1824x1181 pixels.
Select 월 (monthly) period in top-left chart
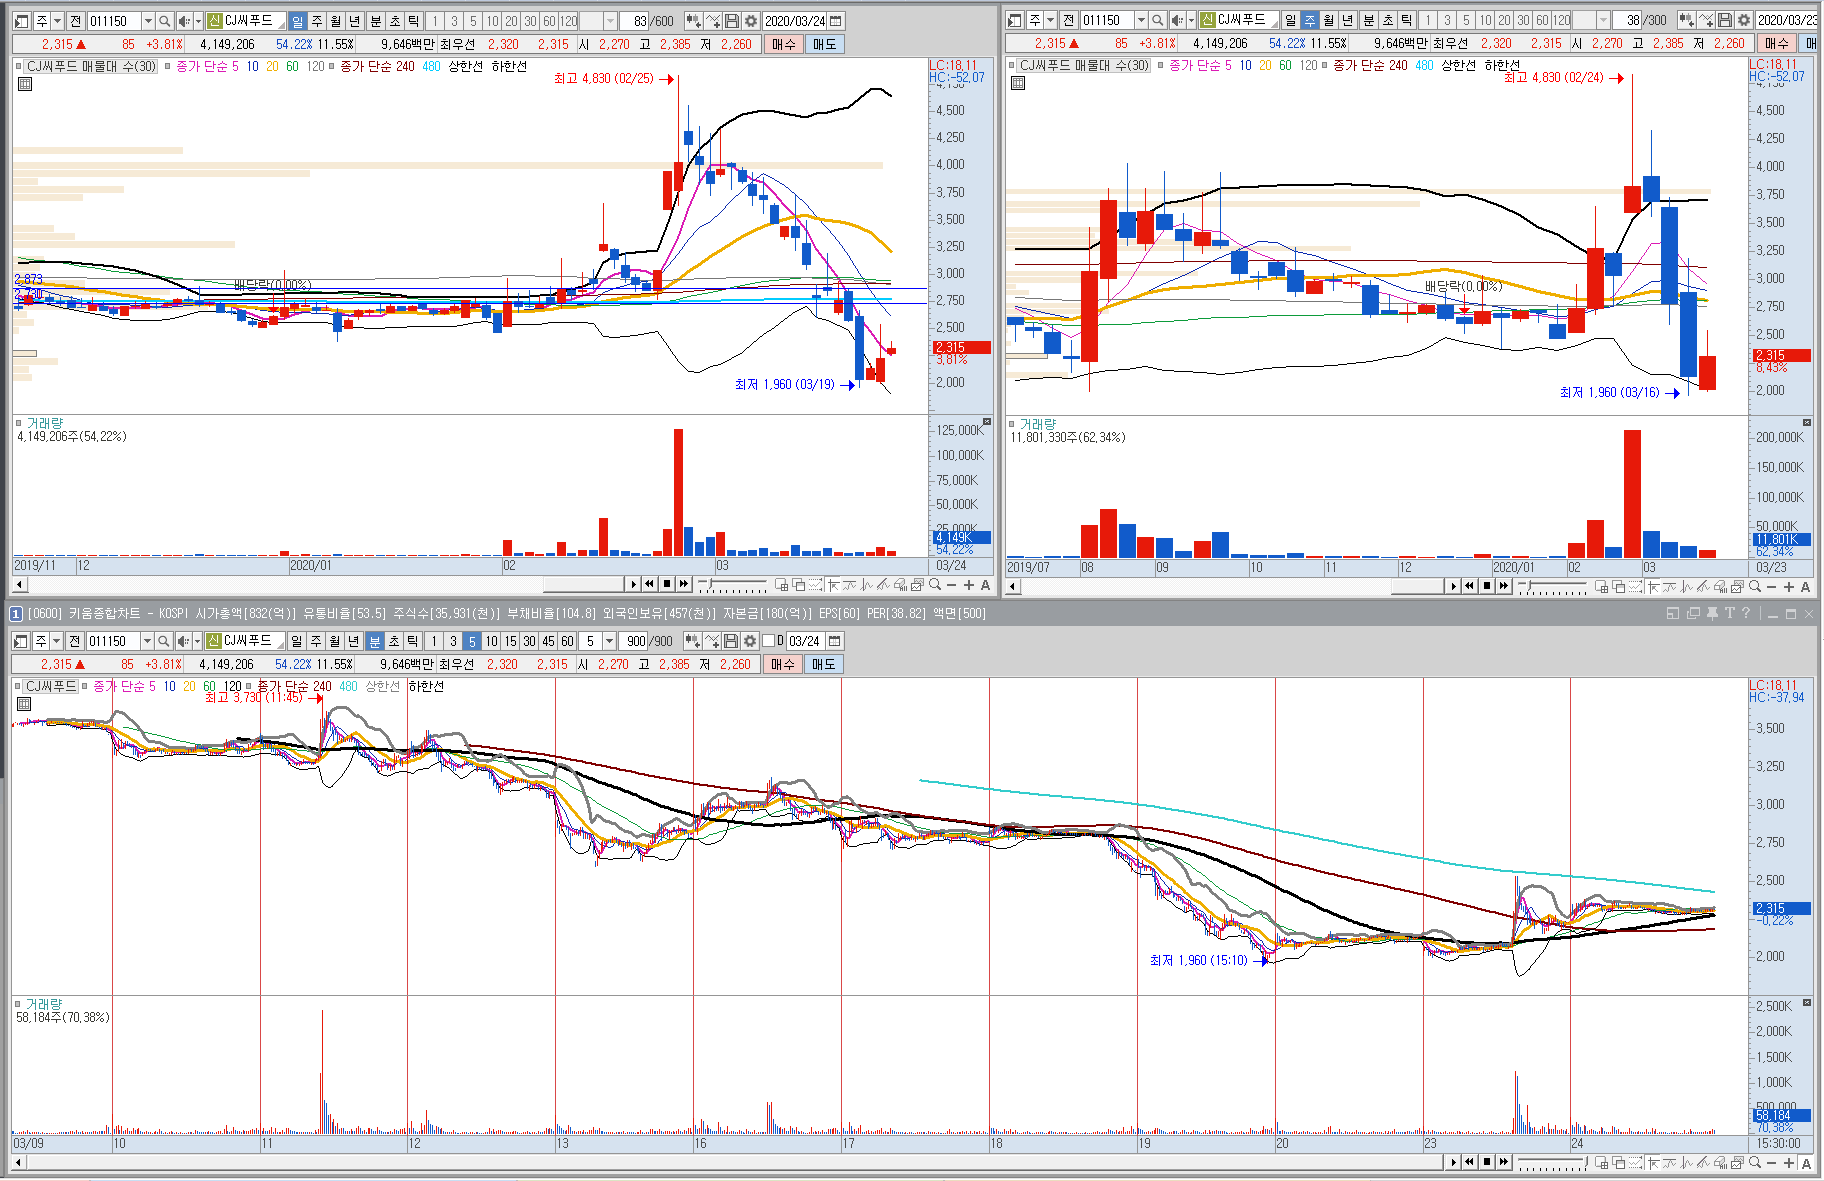click(x=336, y=21)
